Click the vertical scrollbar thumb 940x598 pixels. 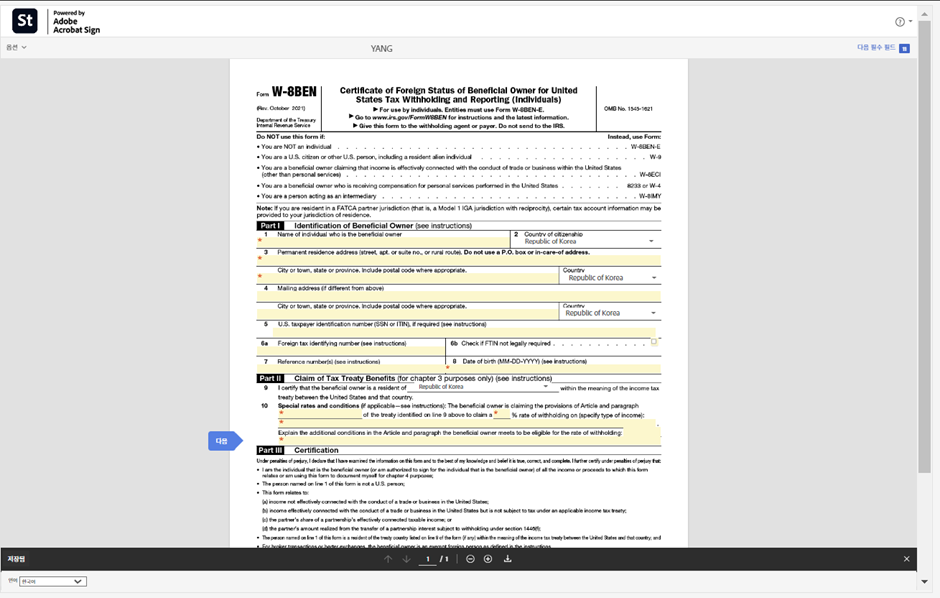pyautogui.click(x=924, y=246)
